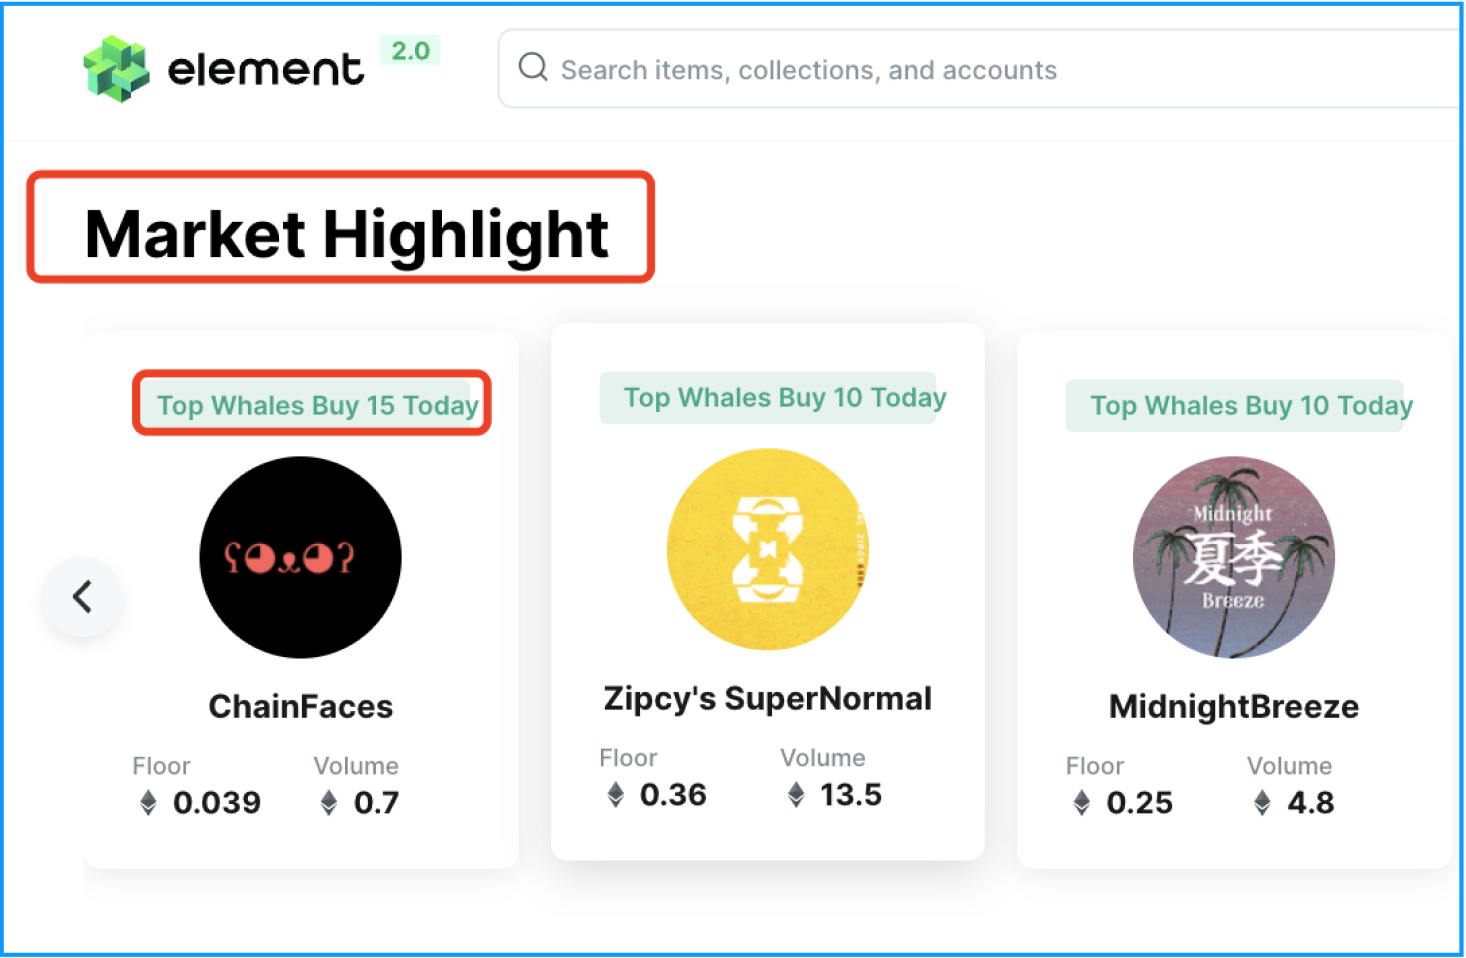This screenshot has width=1466, height=958.
Task: Click the Ethereum icon beside Zipcy's volume 13.5
Action: [x=796, y=794]
